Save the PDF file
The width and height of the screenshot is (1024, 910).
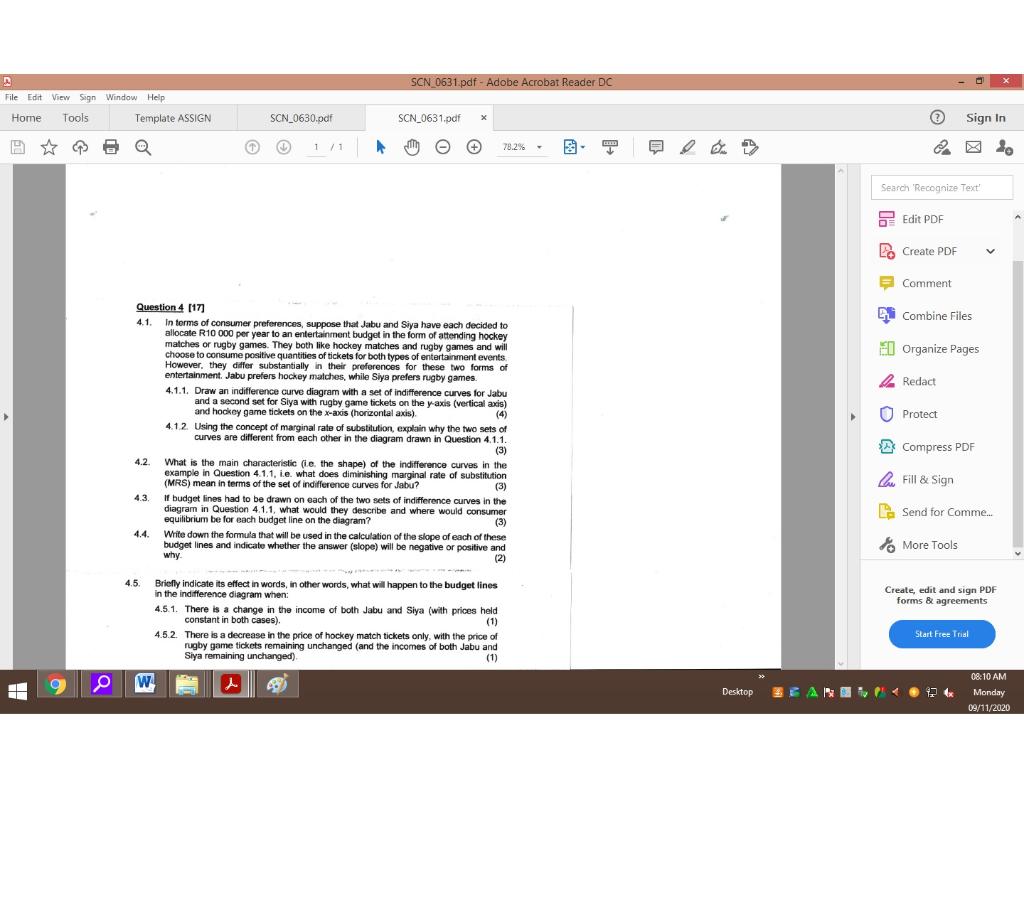tap(17, 147)
